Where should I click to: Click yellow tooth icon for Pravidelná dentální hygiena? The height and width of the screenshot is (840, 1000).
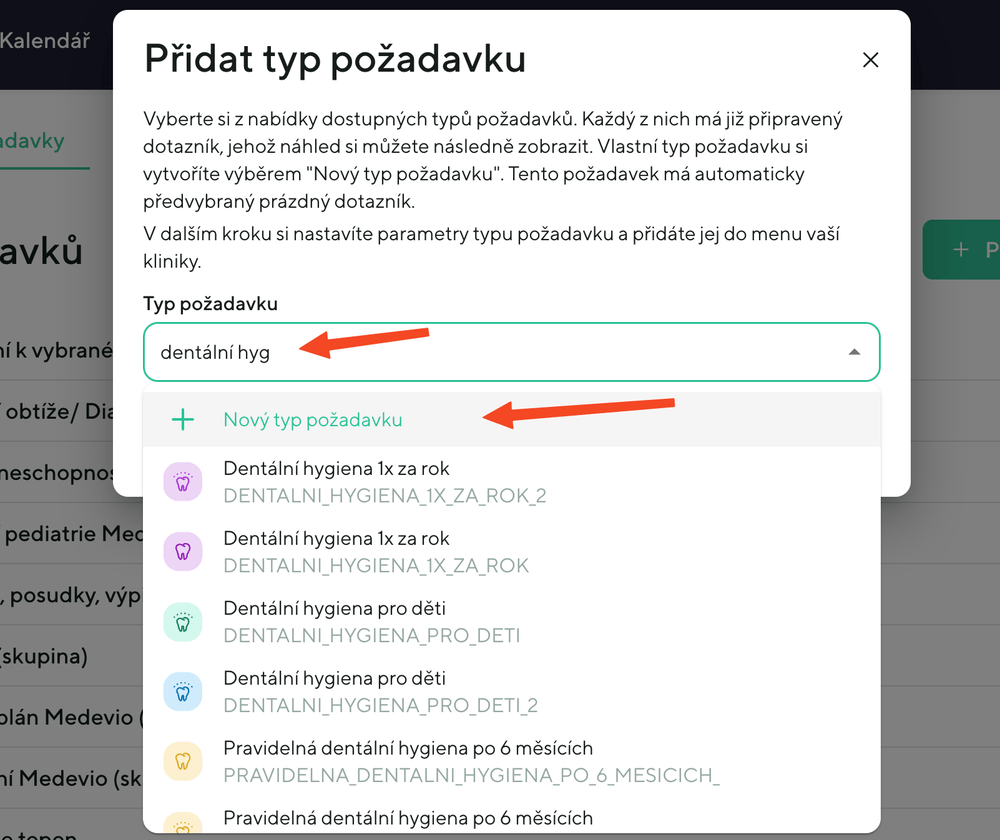(183, 762)
